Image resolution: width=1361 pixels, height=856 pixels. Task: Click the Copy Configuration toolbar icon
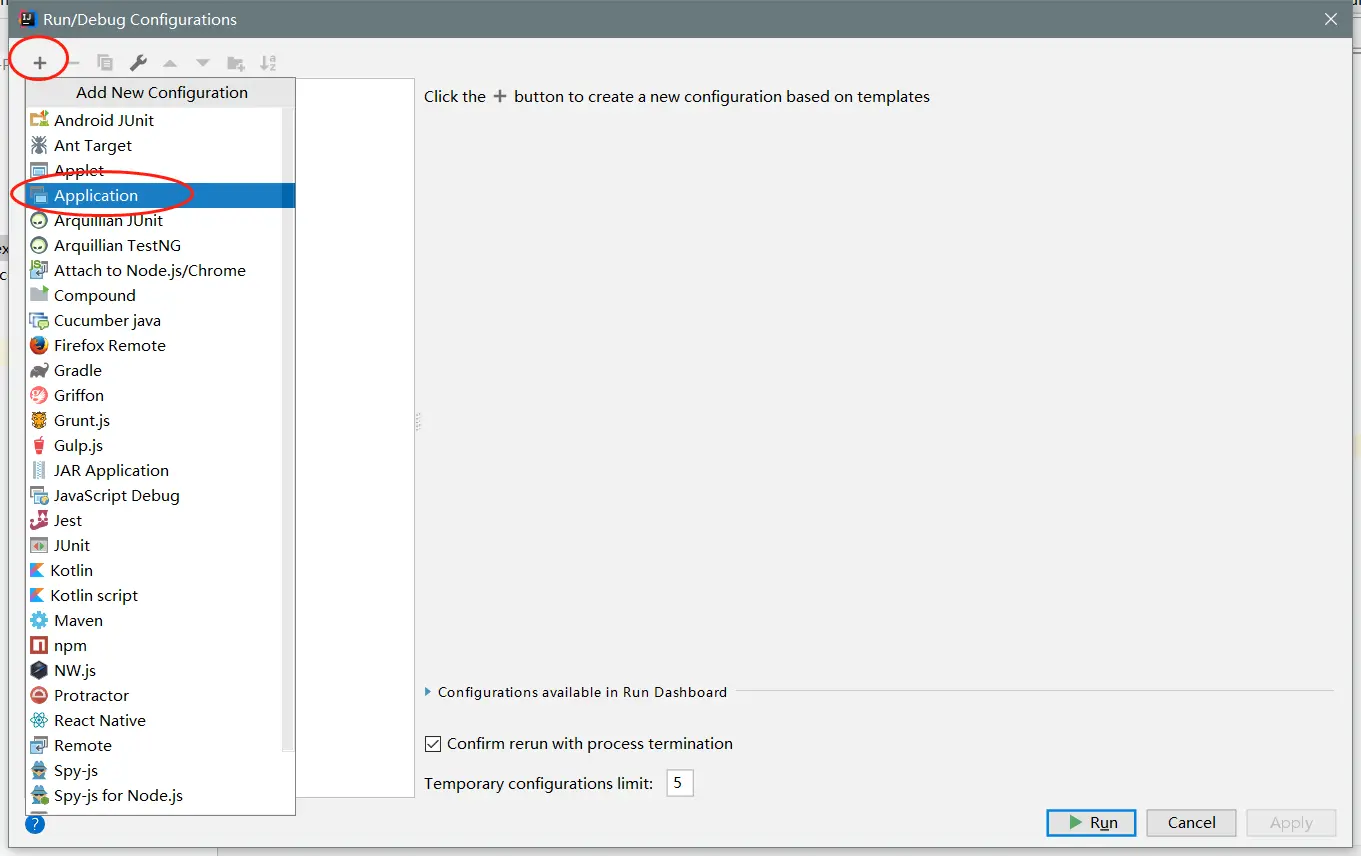[x=105, y=63]
